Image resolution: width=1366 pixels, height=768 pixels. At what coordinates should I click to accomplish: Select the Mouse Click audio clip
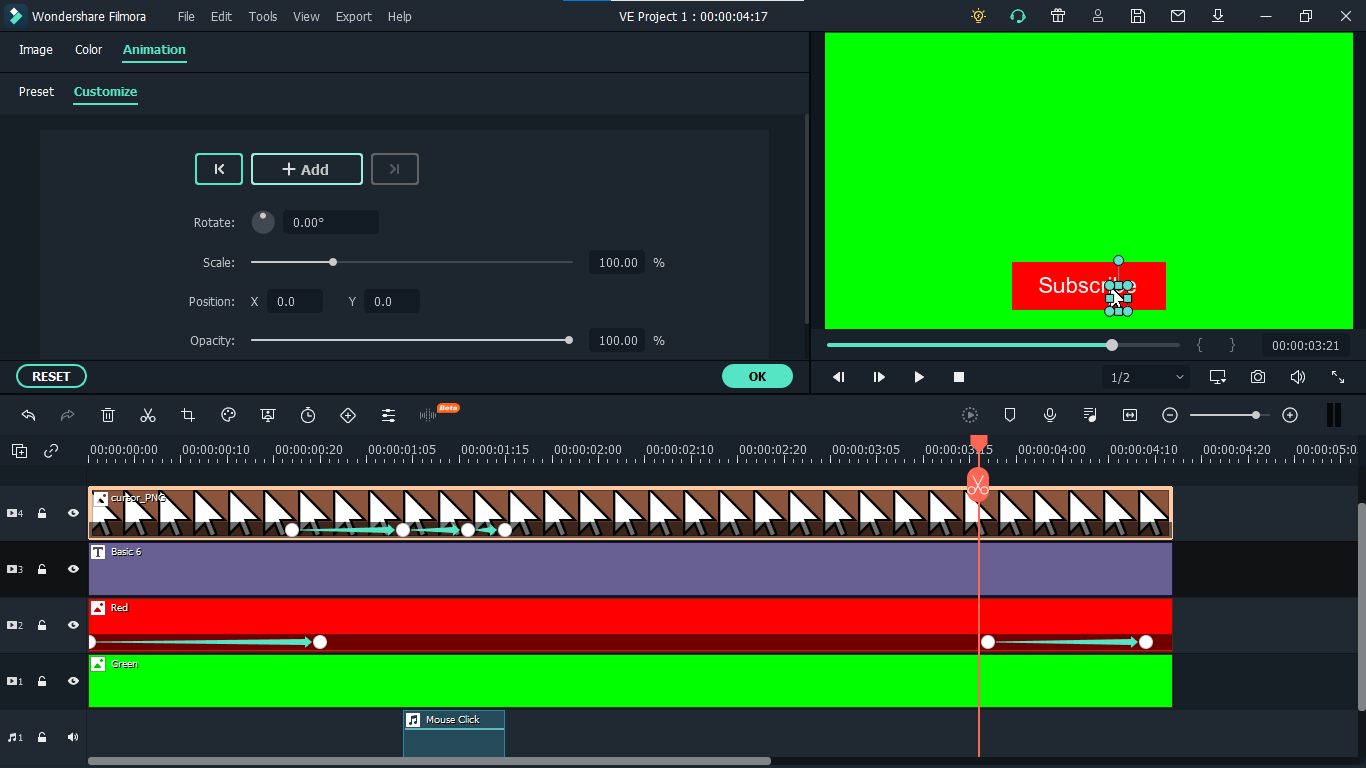coord(454,734)
